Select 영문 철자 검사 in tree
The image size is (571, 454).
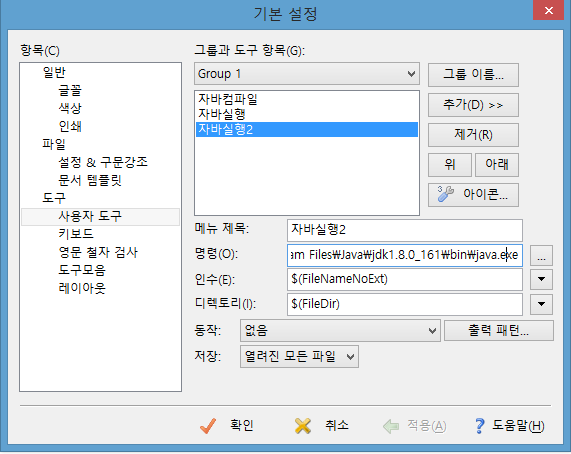[x=98, y=252]
